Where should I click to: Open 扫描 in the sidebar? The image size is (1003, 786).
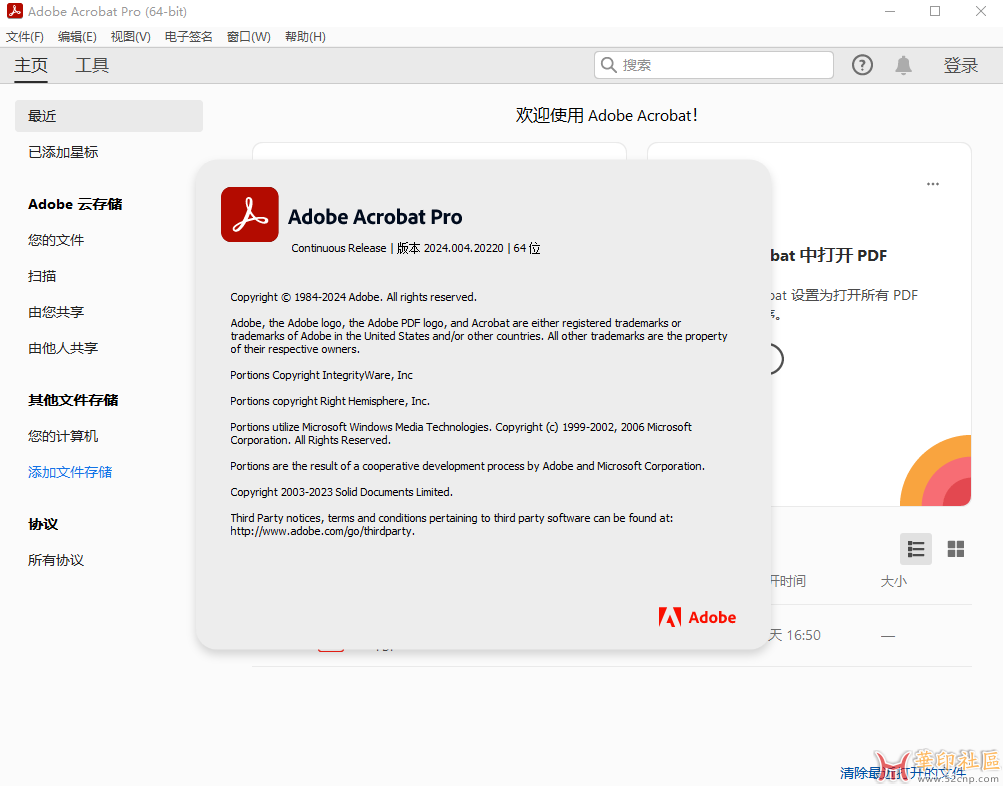coord(42,276)
